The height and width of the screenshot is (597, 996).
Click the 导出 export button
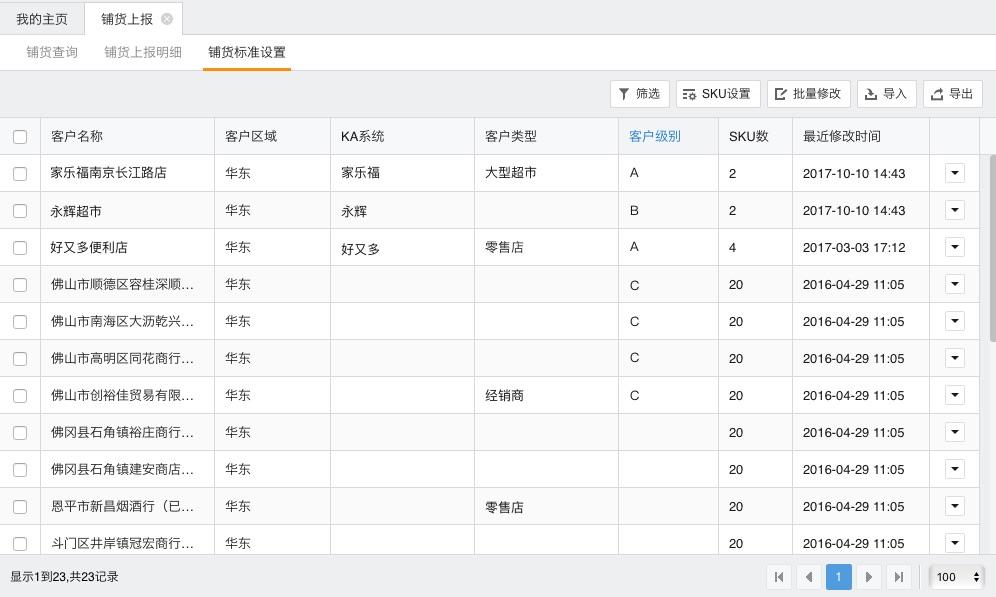point(952,94)
